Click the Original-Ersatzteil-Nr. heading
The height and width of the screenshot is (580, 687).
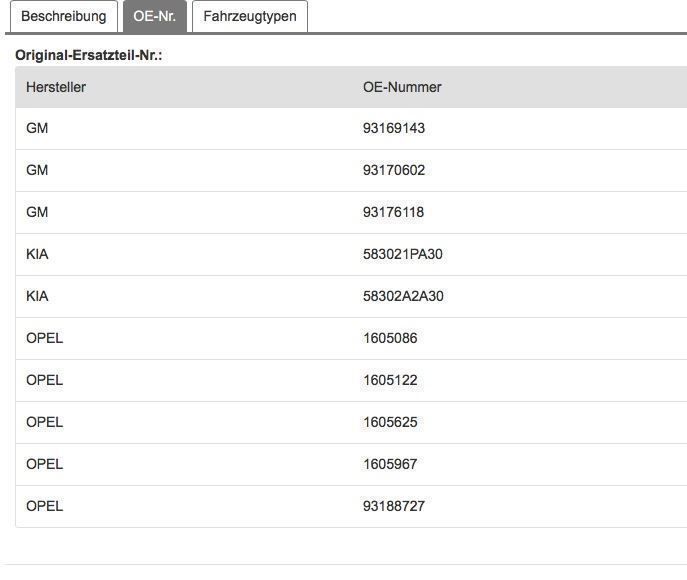pyautogui.click(x=89, y=56)
